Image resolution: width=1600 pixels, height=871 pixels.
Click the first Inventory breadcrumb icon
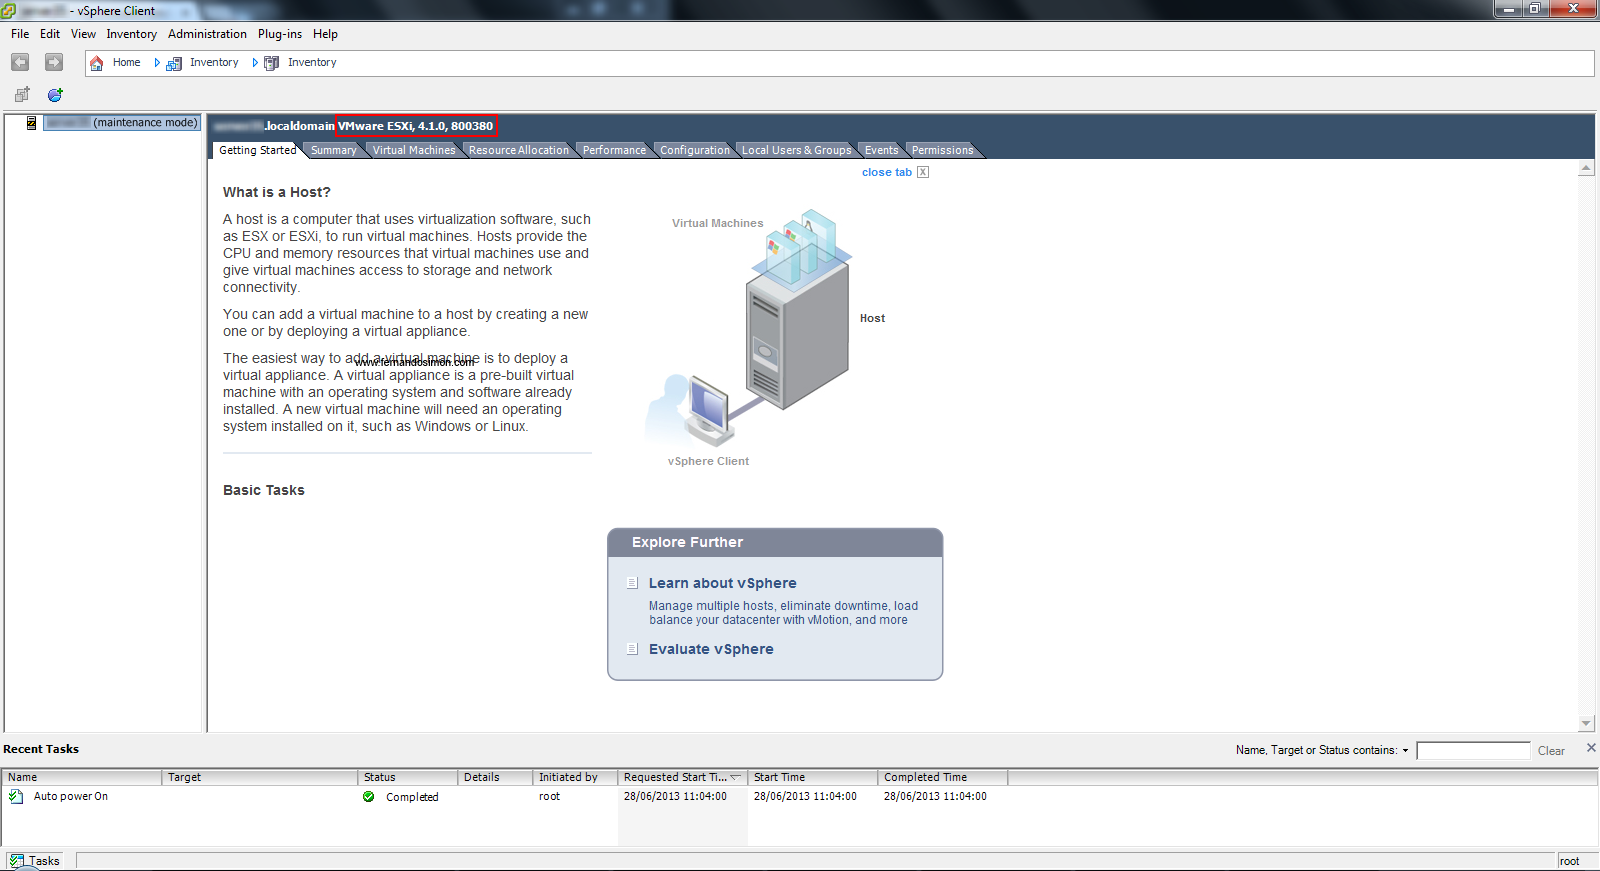point(174,63)
